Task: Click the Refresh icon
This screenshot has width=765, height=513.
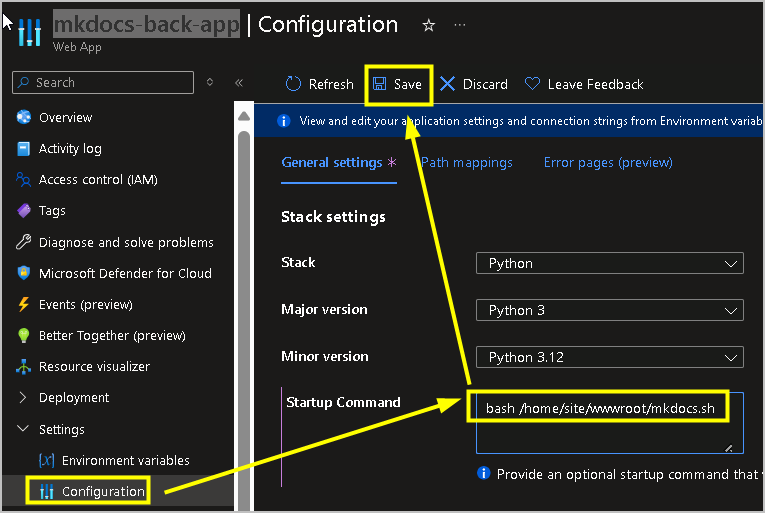Action: coord(293,85)
